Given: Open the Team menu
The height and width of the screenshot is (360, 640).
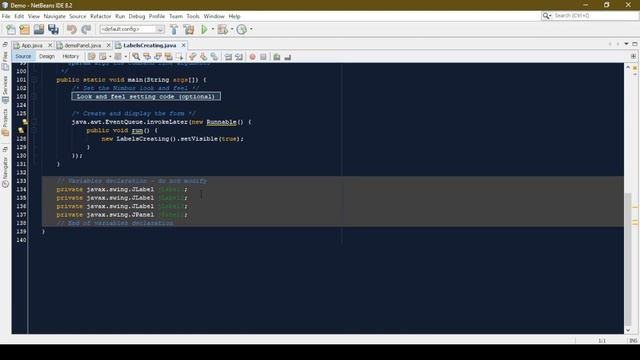Looking at the screenshot, I should [176, 16].
